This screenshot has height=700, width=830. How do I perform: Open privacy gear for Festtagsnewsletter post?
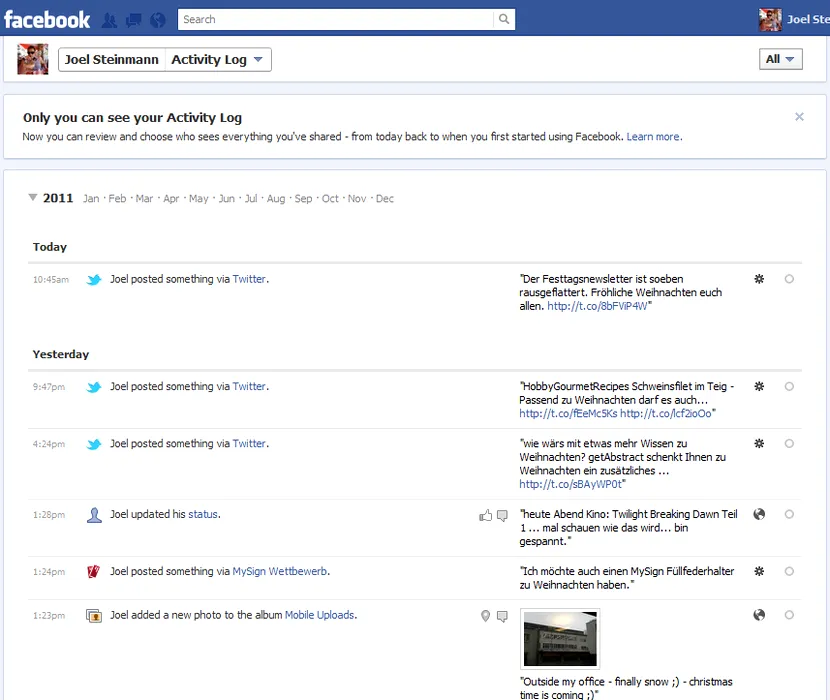(x=759, y=279)
